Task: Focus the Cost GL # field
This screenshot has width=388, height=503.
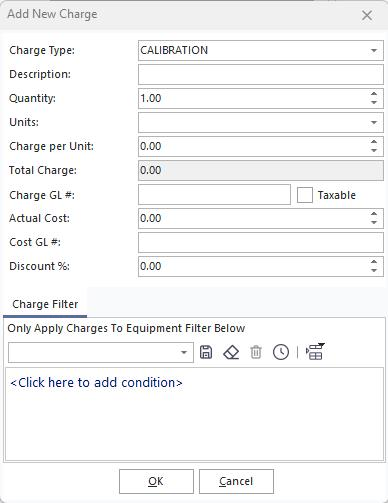Action: (261, 242)
